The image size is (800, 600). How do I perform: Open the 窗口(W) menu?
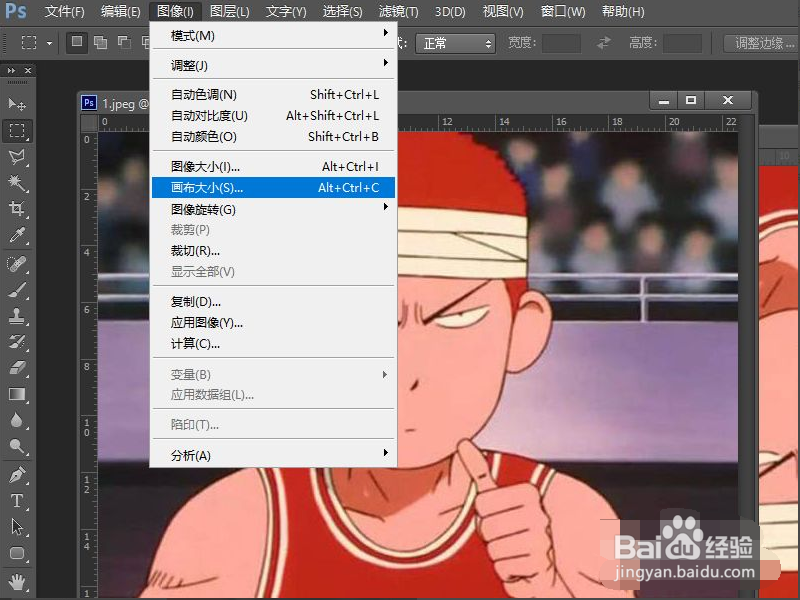pyautogui.click(x=563, y=11)
